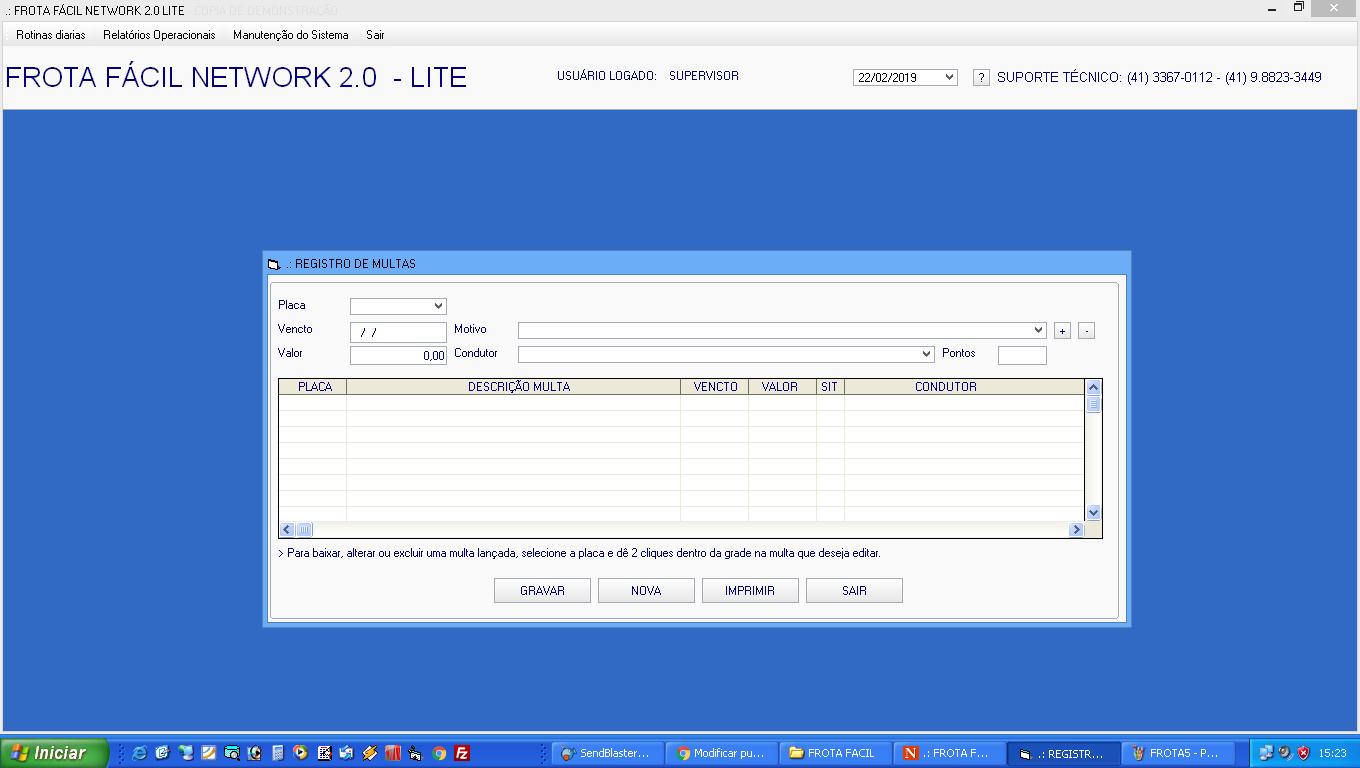Screen dimensions: 1360x768
Task: Open Outlook from the quick launch bar
Action: pyautogui.click(x=346, y=753)
